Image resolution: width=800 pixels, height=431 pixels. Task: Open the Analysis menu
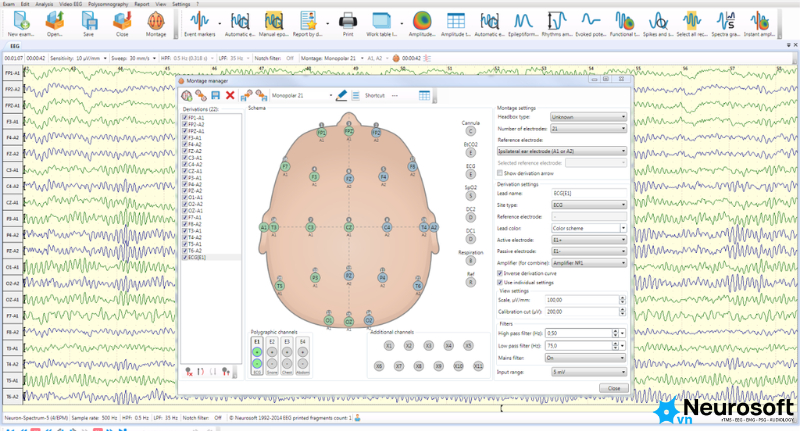point(44,4)
